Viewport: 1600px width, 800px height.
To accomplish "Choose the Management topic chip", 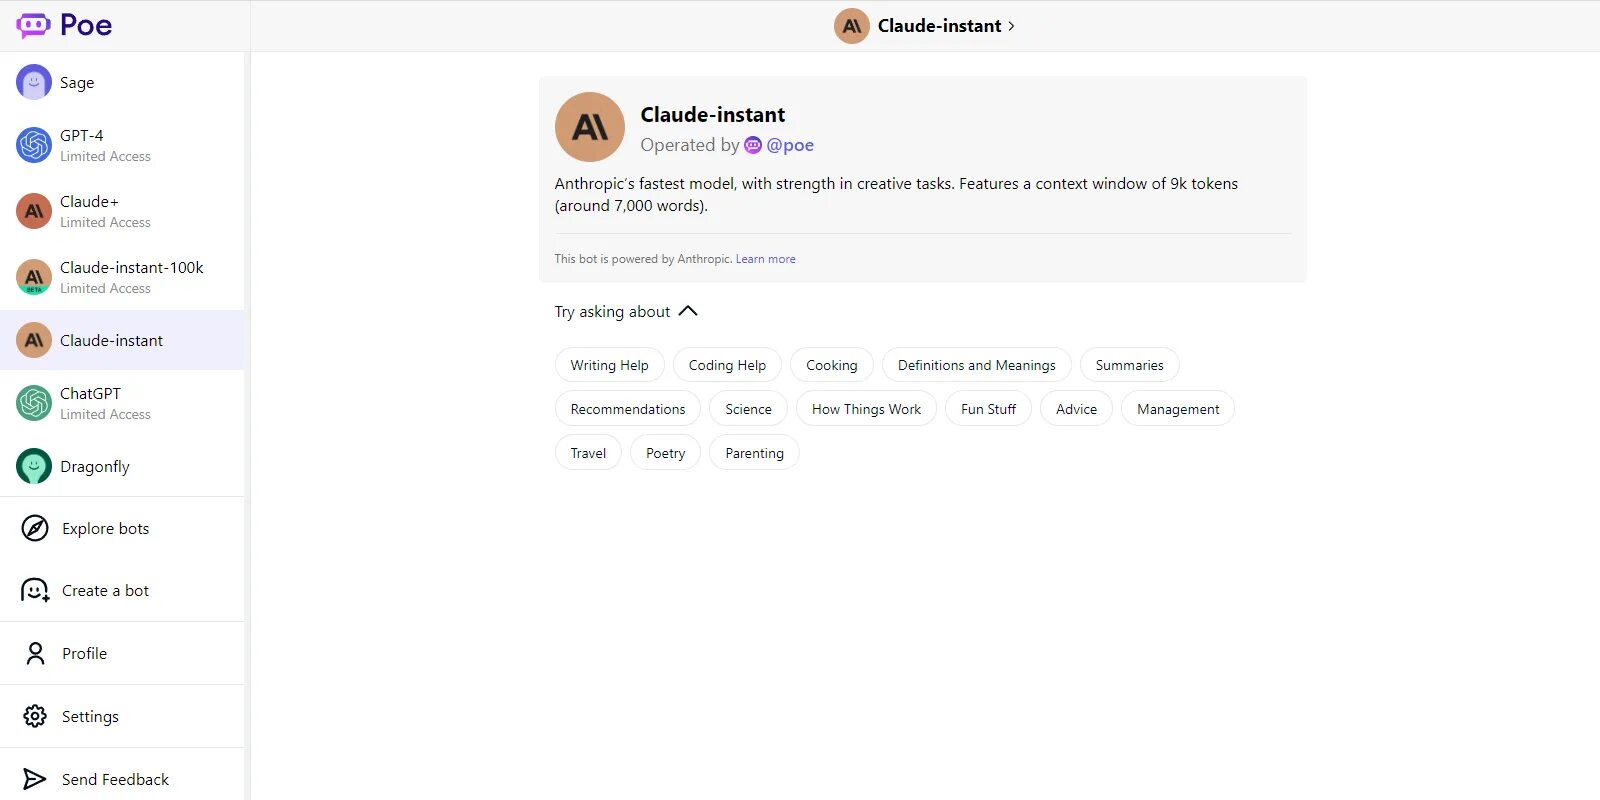I will [1178, 409].
